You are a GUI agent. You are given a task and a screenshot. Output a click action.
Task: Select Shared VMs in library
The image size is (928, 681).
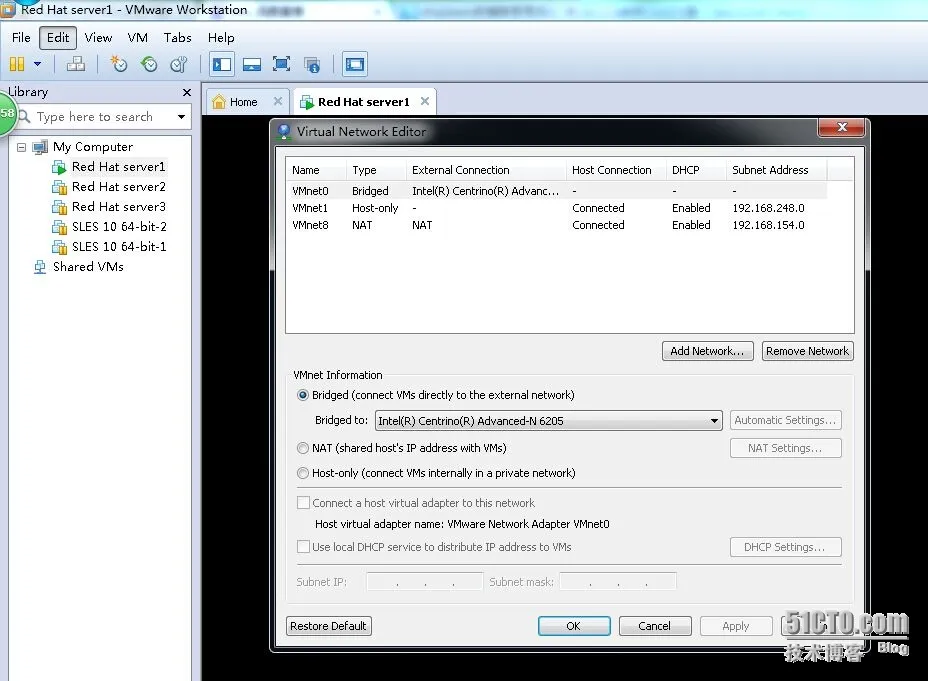pyautogui.click(x=88, y=267)
